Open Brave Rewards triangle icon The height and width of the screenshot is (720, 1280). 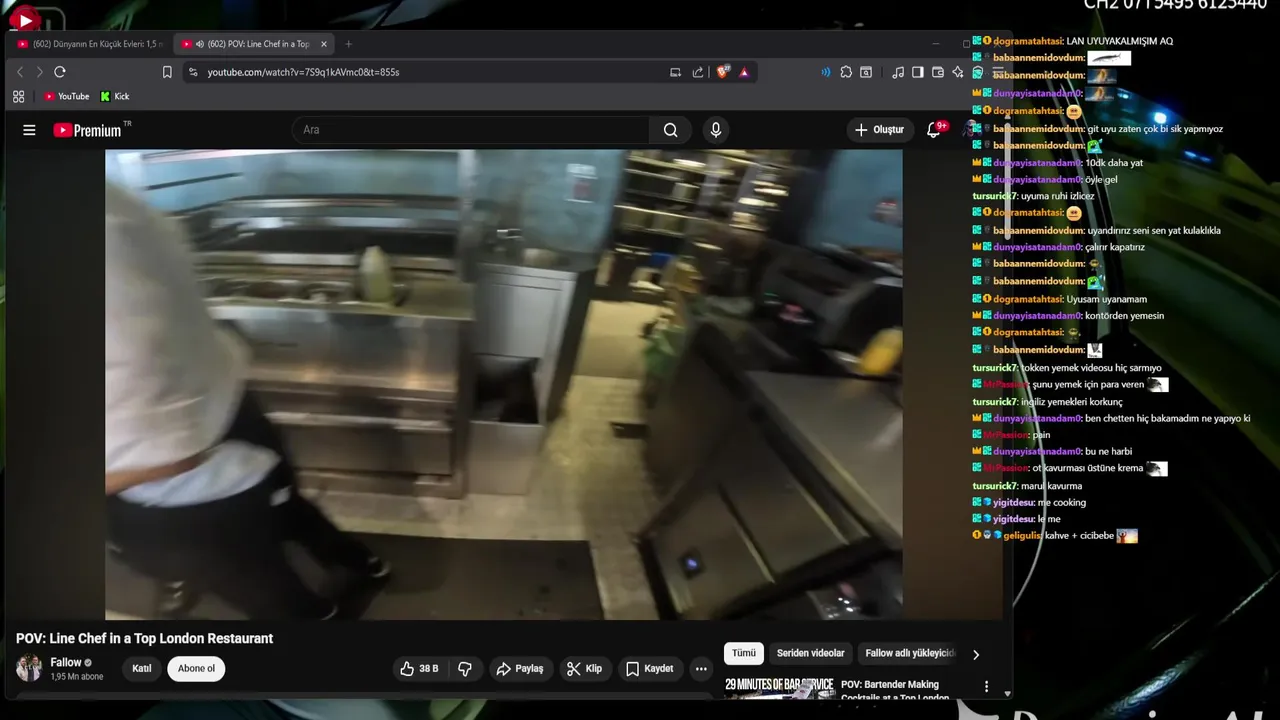coord(744,72)
